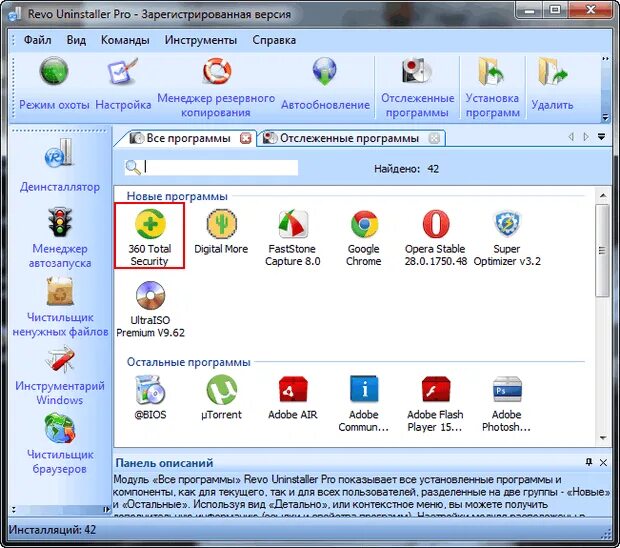Click Инсталляций: 42 in status bar
Screen dimensions: 620x548
coord(52,530)
